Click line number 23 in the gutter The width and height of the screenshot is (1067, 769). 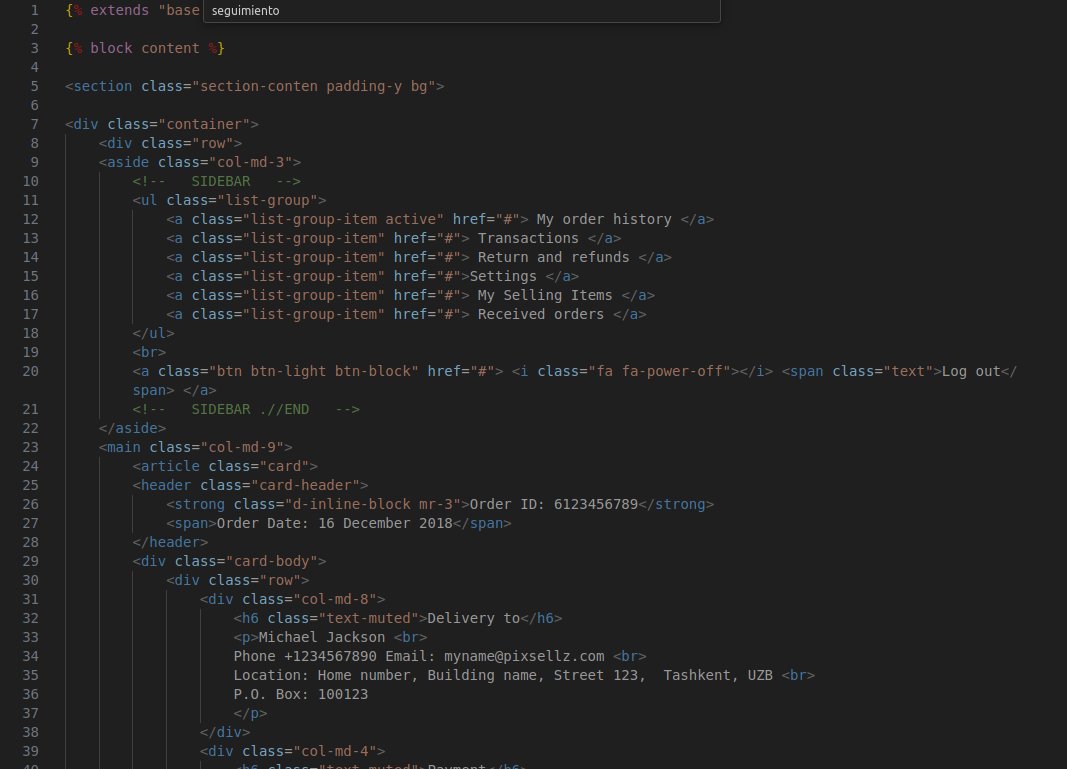[x=31, y=447]
